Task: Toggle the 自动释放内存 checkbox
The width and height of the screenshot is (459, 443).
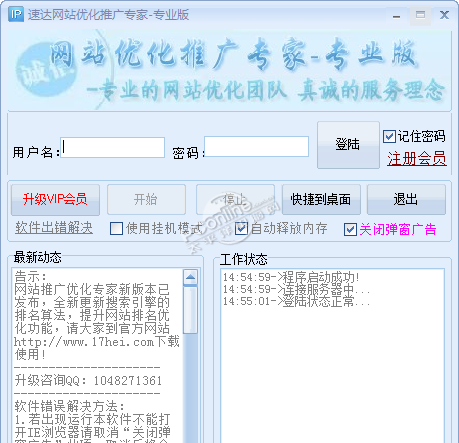Action: [241, 229]
